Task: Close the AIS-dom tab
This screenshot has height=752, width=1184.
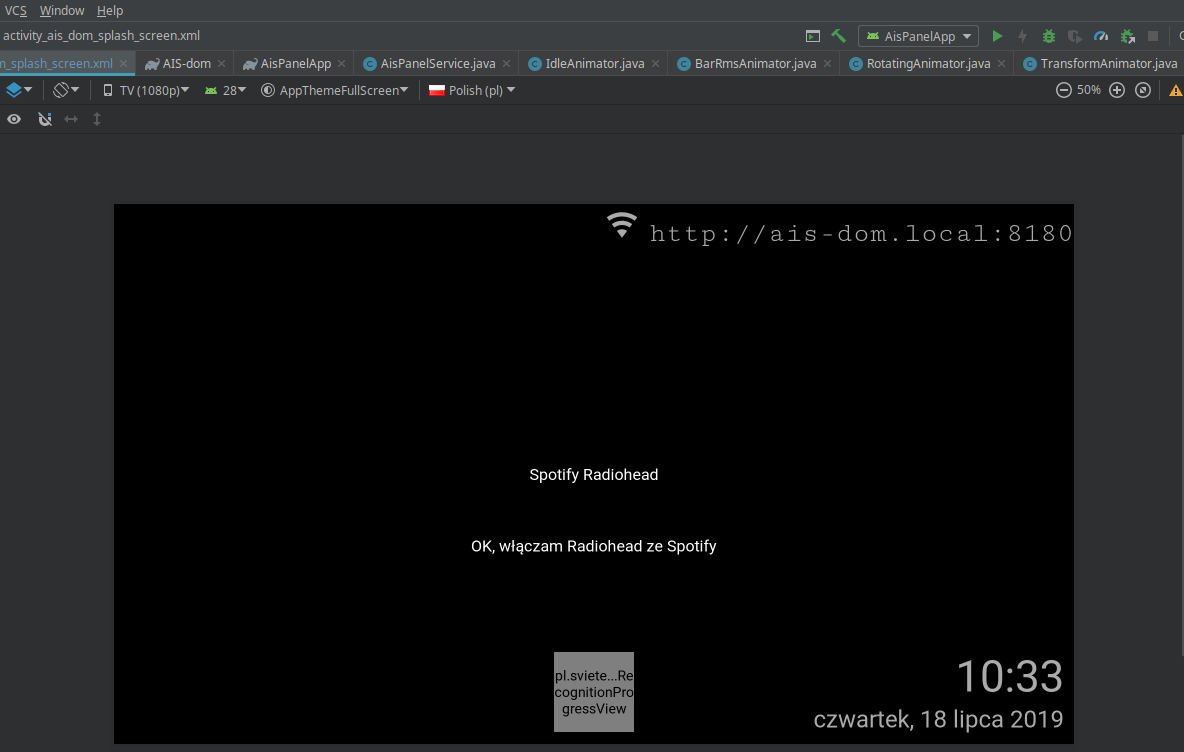Action: tap(221, 63)
